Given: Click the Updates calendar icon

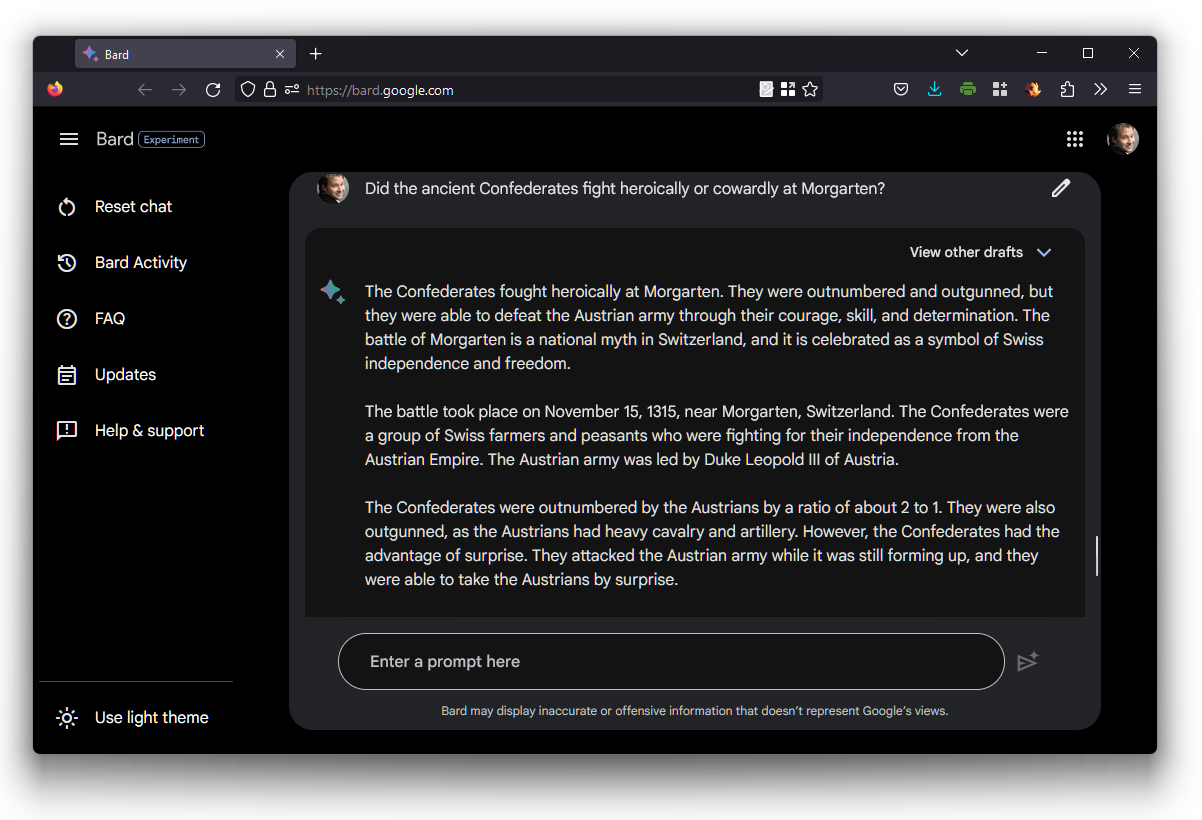Looking at the screenshot, I should click(67, 375).
